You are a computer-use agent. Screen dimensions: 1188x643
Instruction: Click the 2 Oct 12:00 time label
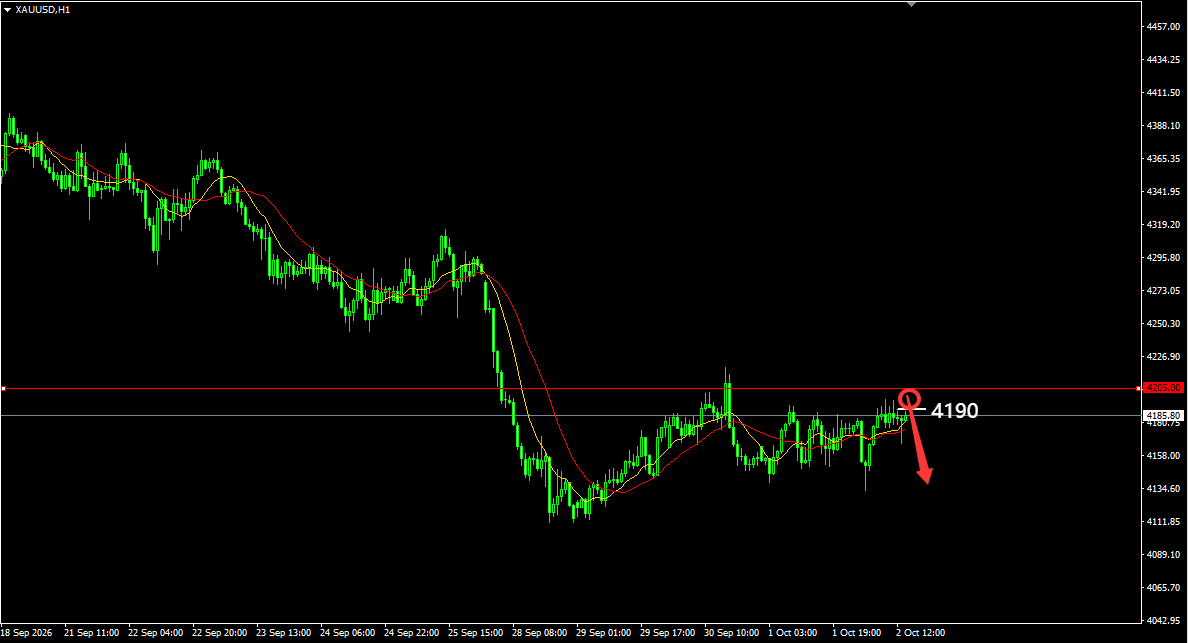click(921, 633)
